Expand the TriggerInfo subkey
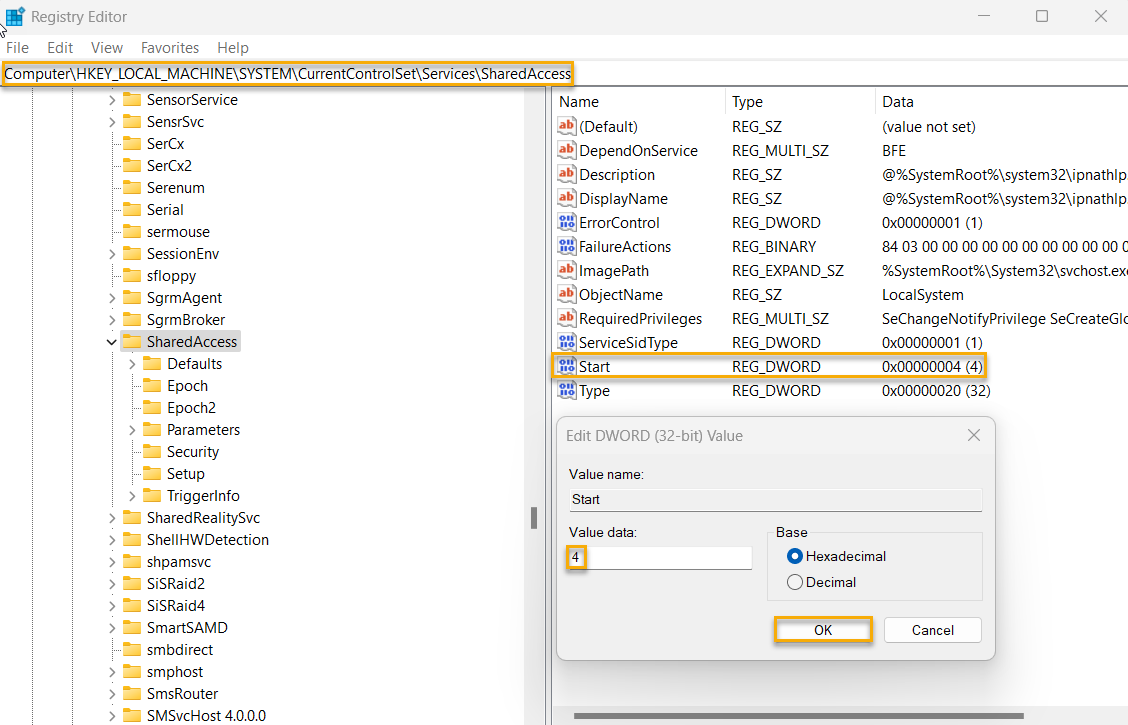1128x725 pixels. tap(132, 496)
